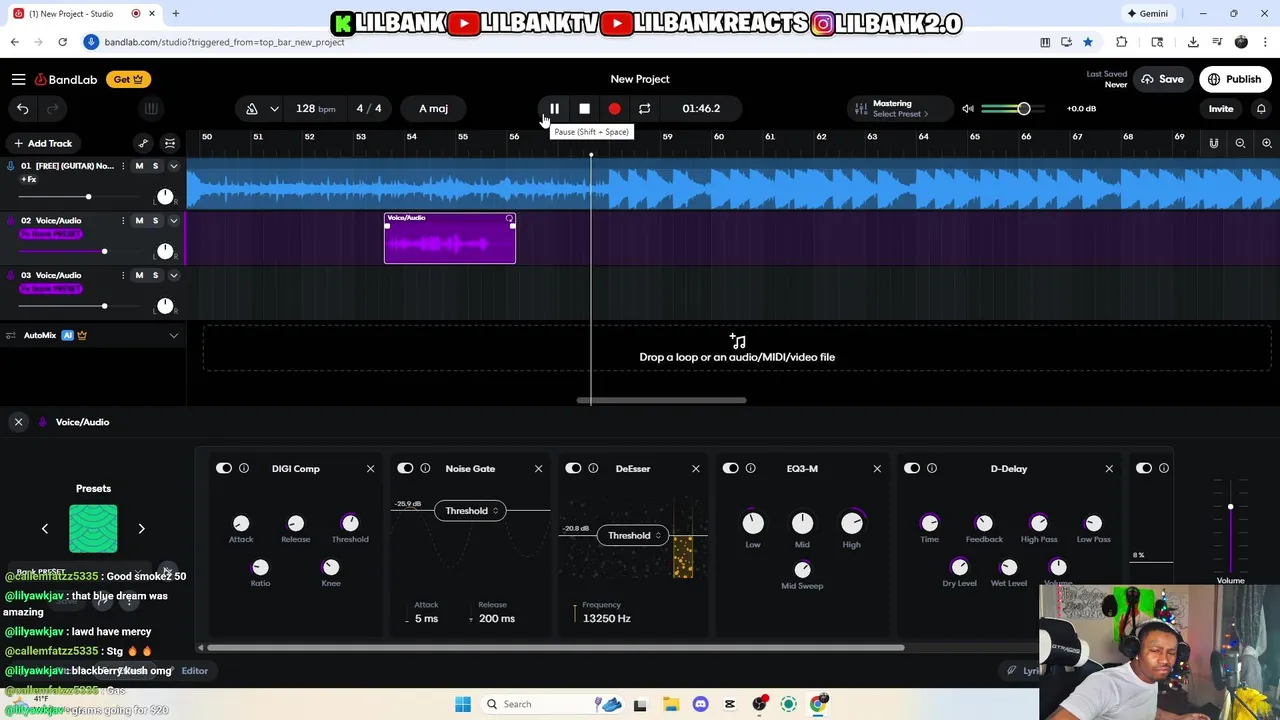Toggle the metronome
Viewport: 1280px width, 720px height.
252,108
